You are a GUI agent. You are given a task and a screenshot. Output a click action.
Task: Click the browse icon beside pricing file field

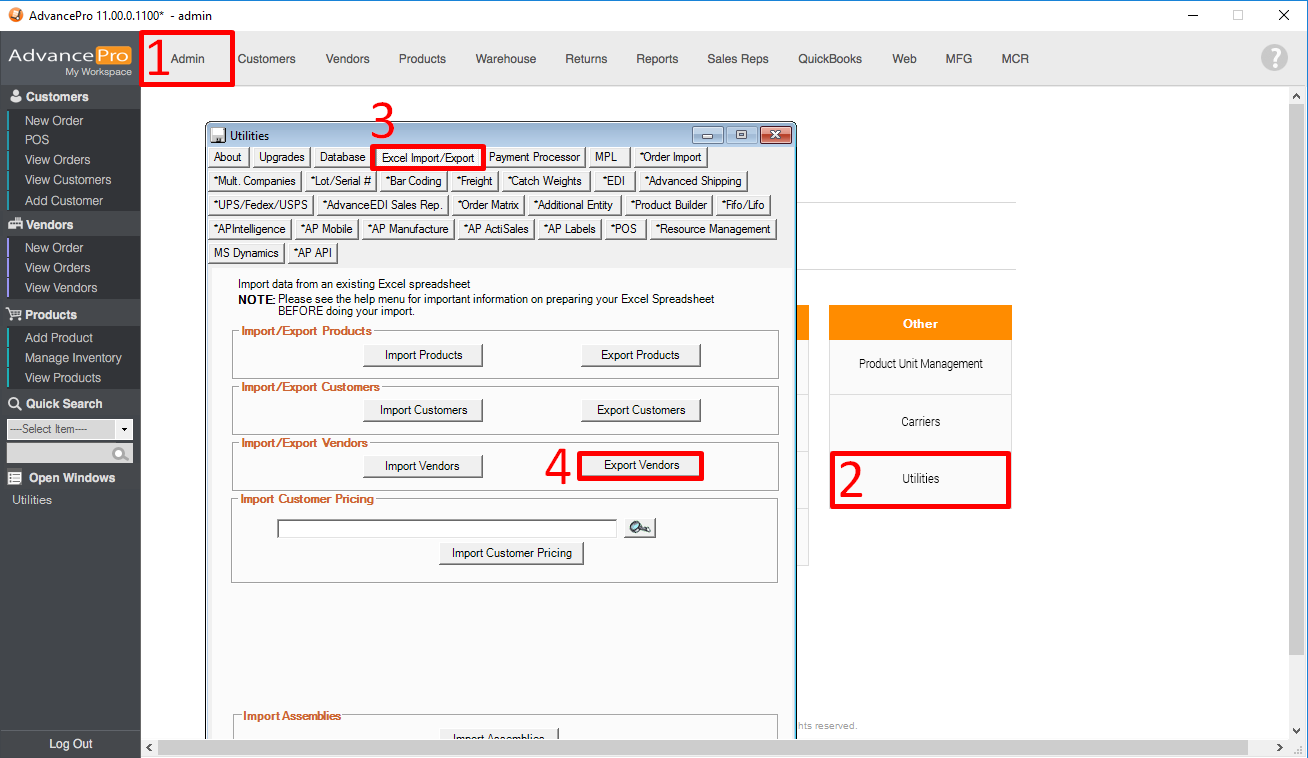click(639, 528)
